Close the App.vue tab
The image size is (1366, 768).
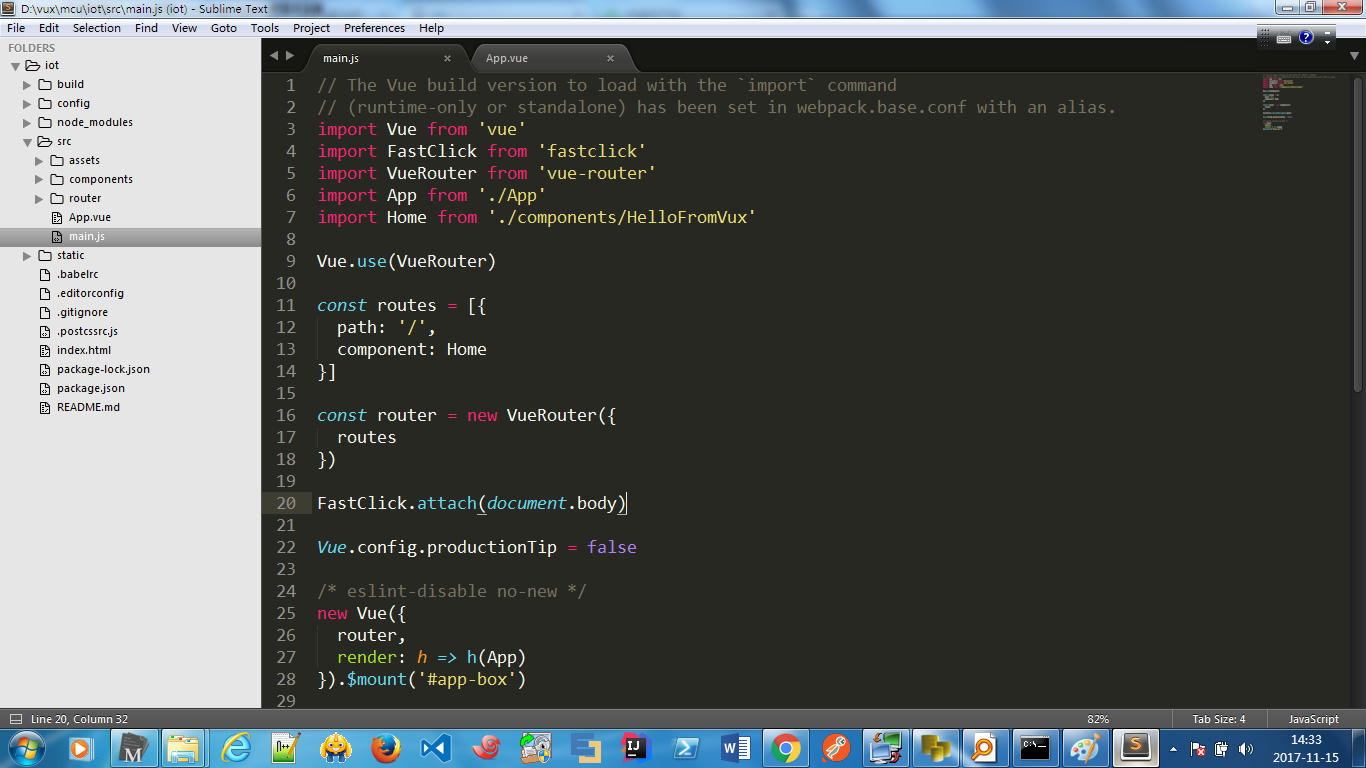[610, 58]
